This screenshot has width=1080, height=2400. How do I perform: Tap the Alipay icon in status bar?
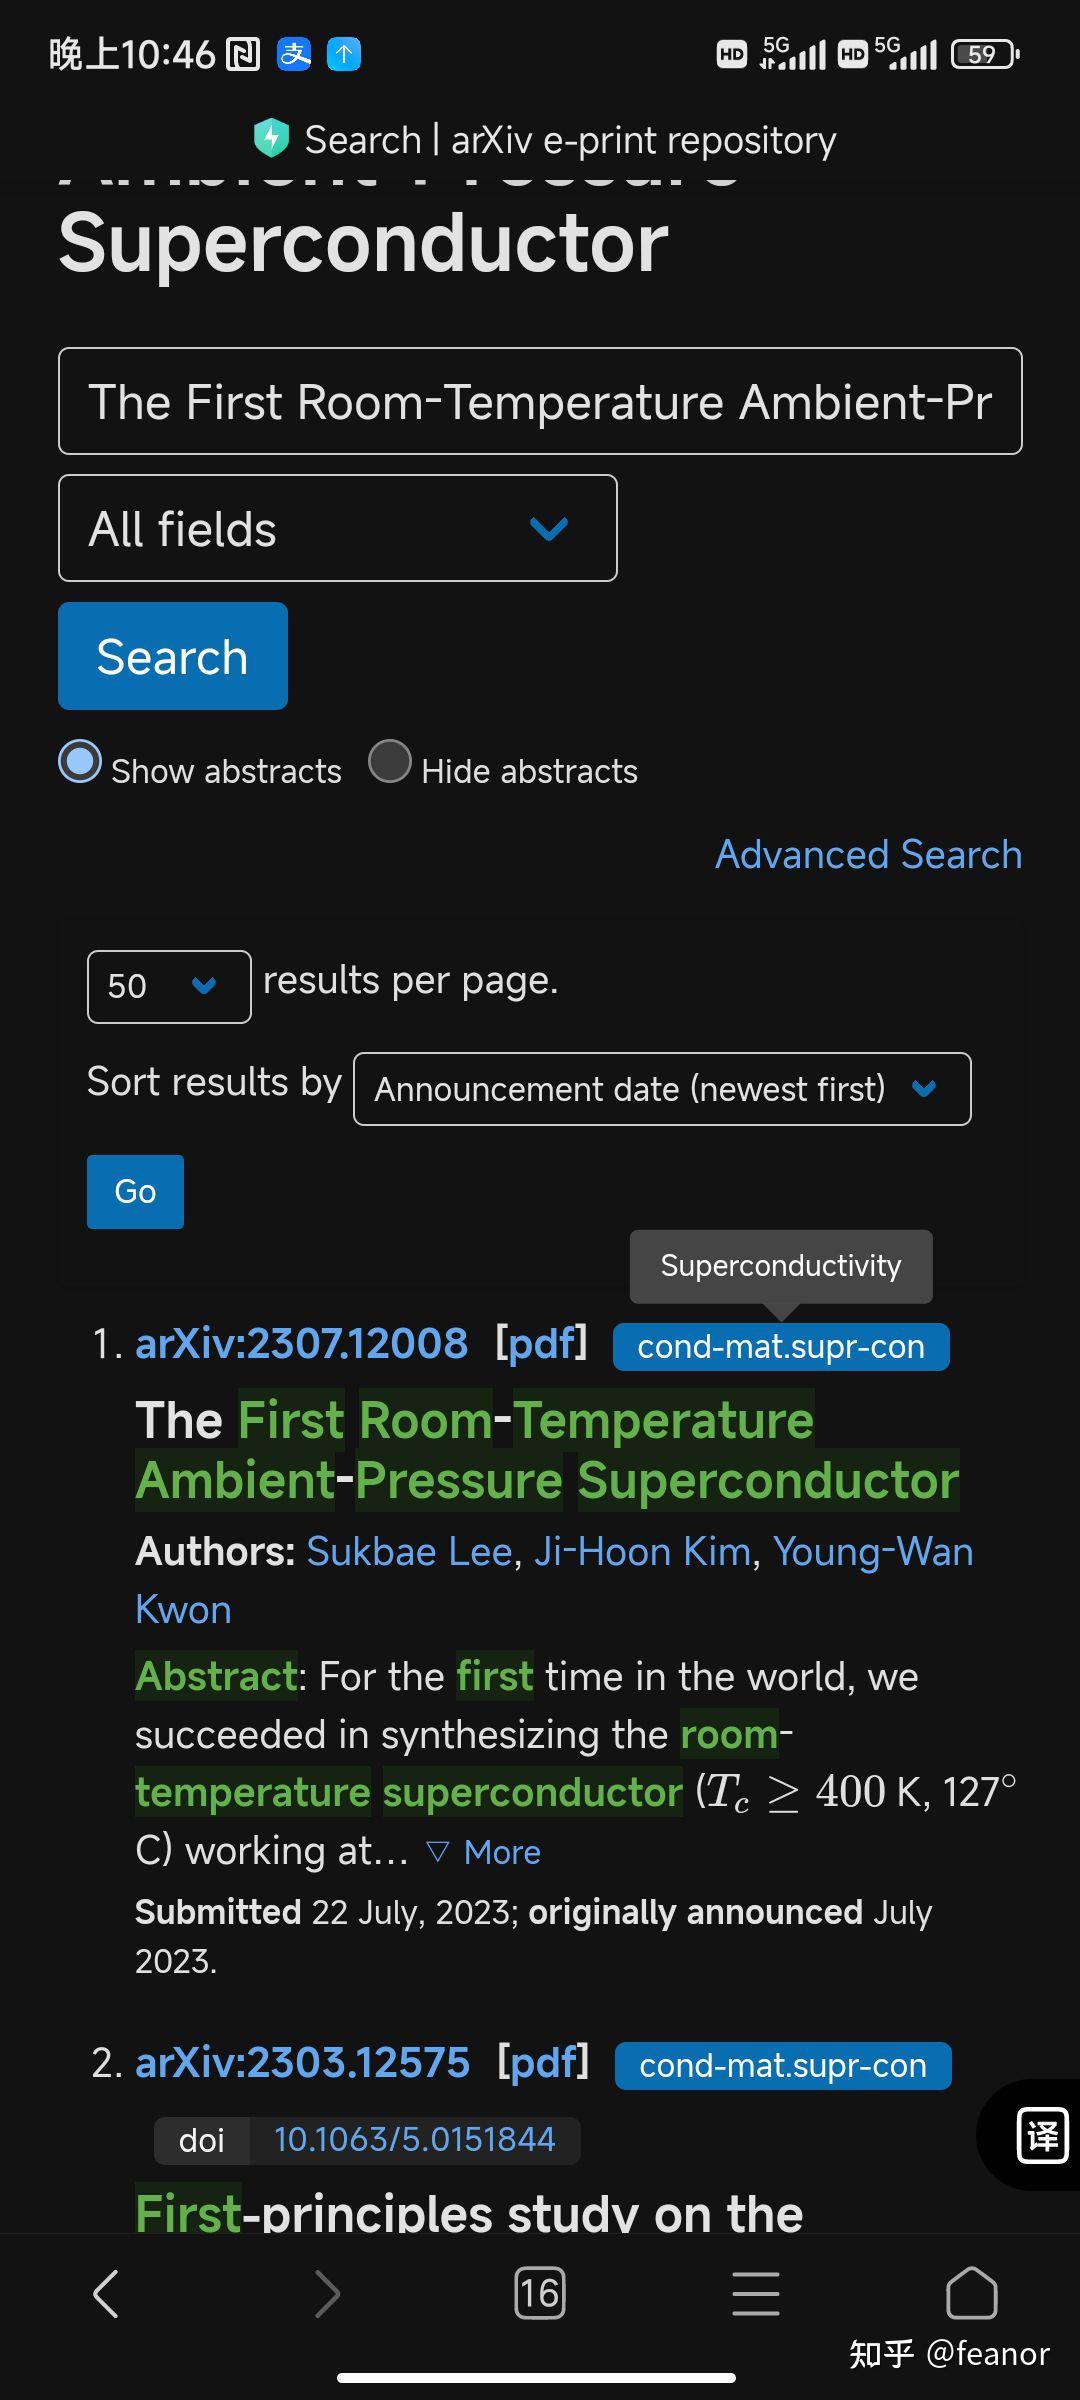(294, 54)
